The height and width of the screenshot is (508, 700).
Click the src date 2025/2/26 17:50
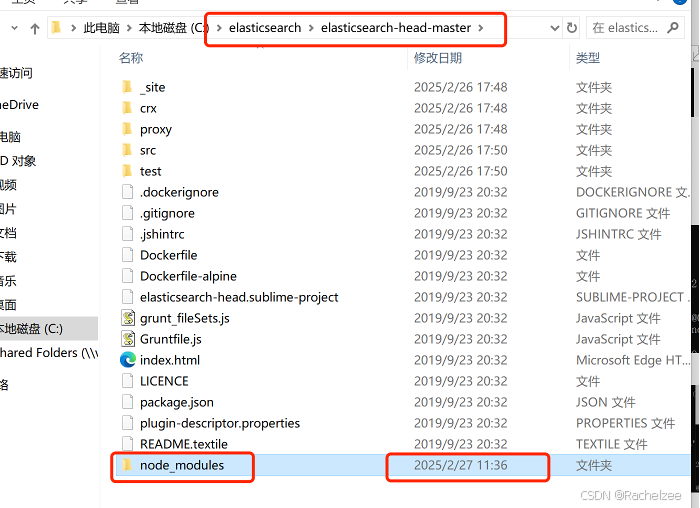(460, 150)
